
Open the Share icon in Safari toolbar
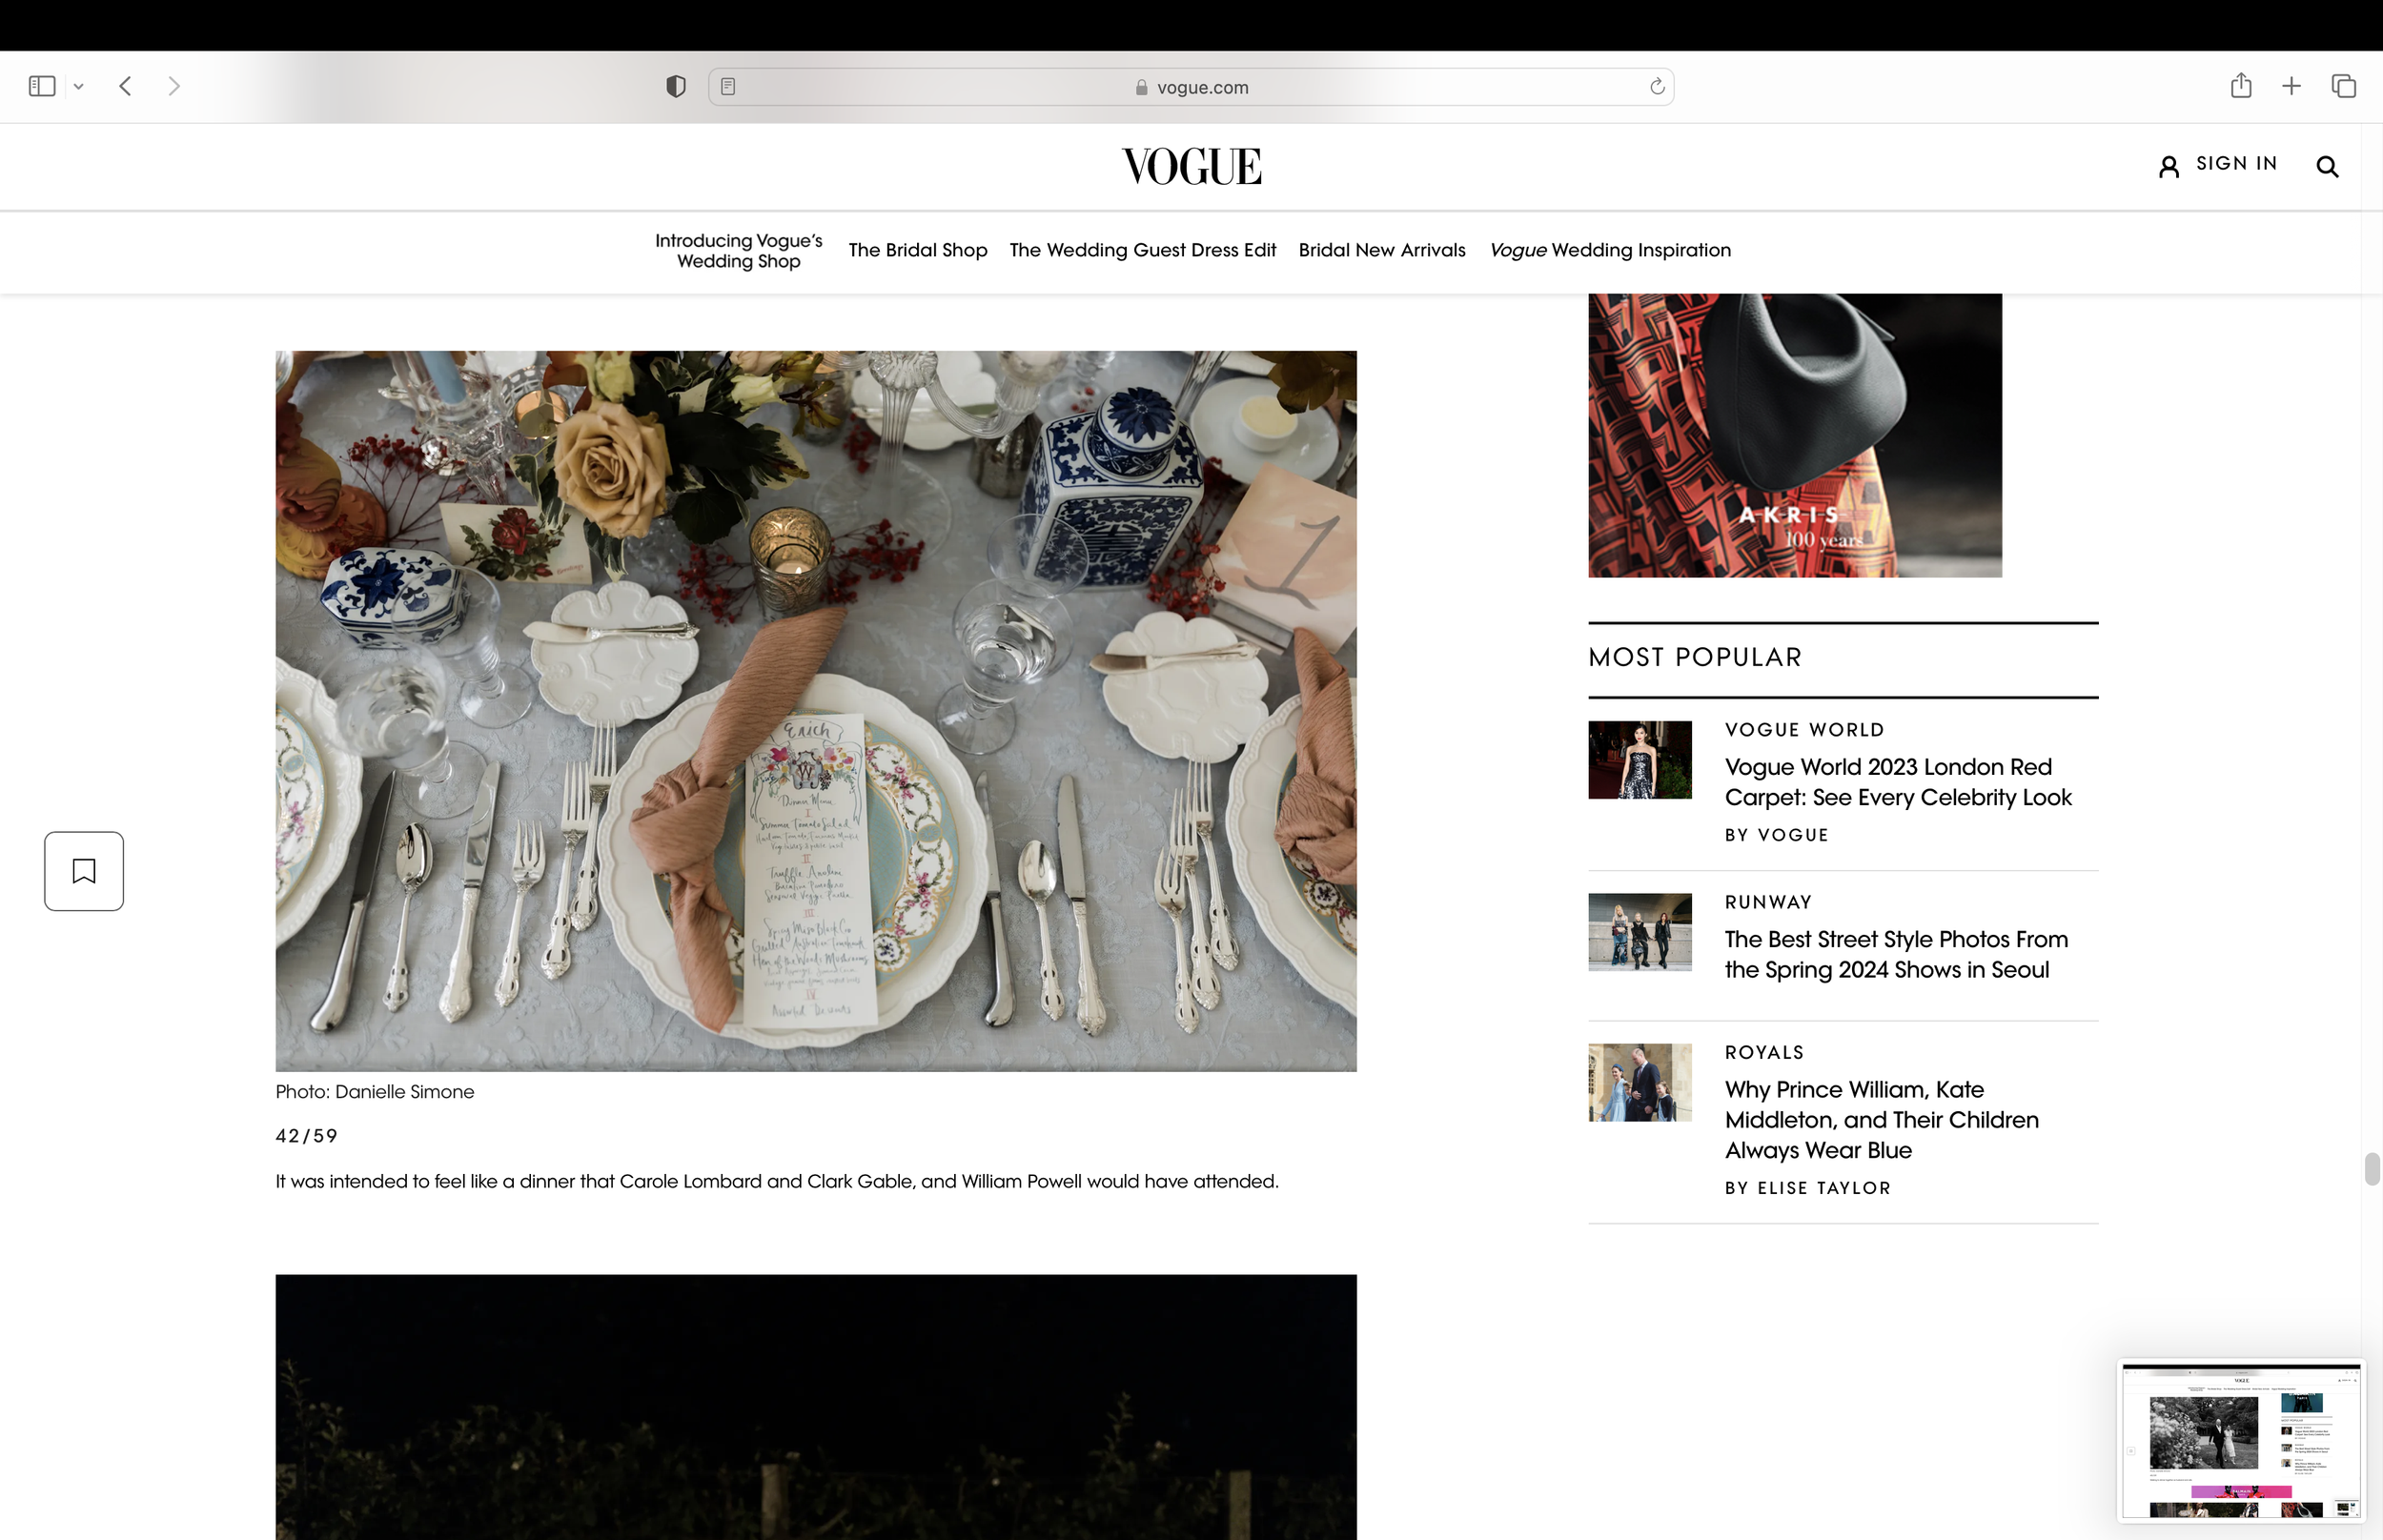[2240, 86]
